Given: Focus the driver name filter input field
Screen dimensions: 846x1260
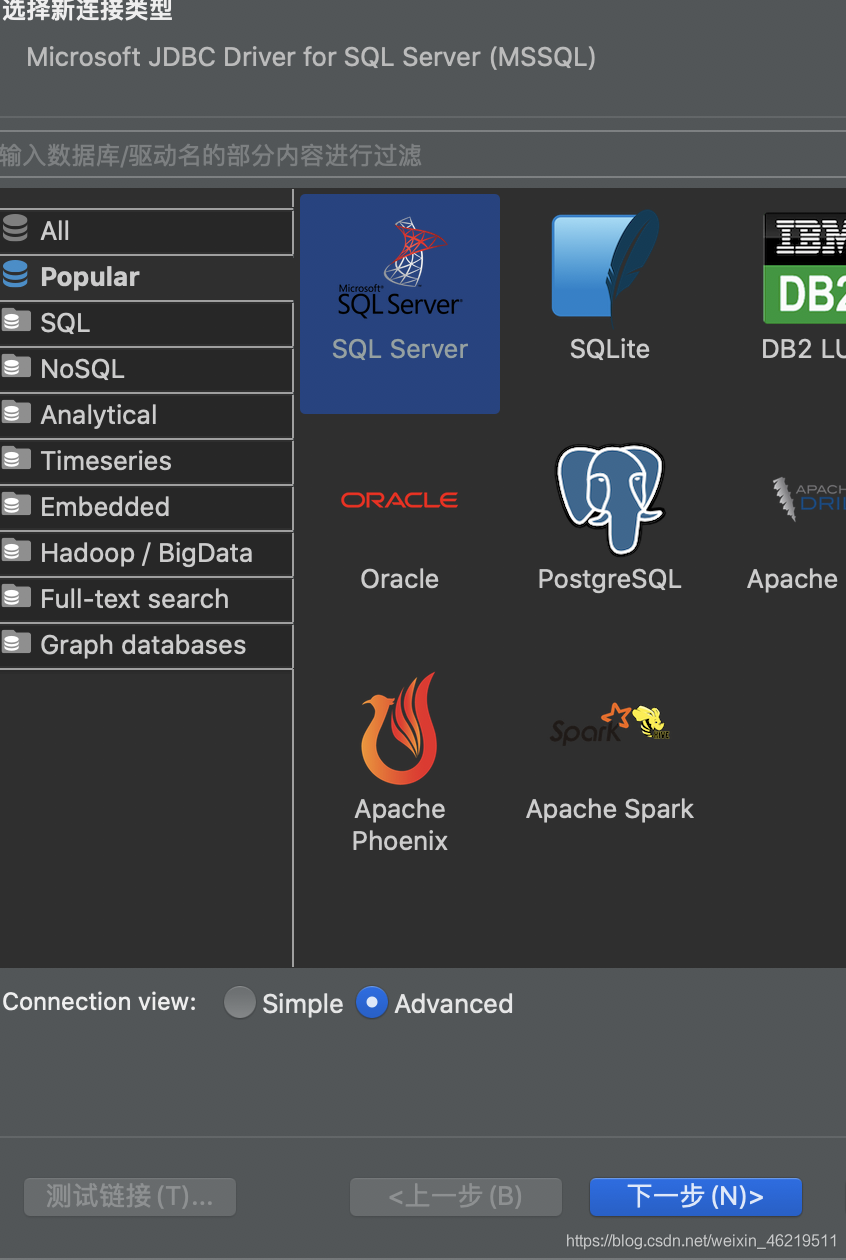Looking at the screenshot, I should (x=423, y=155).
